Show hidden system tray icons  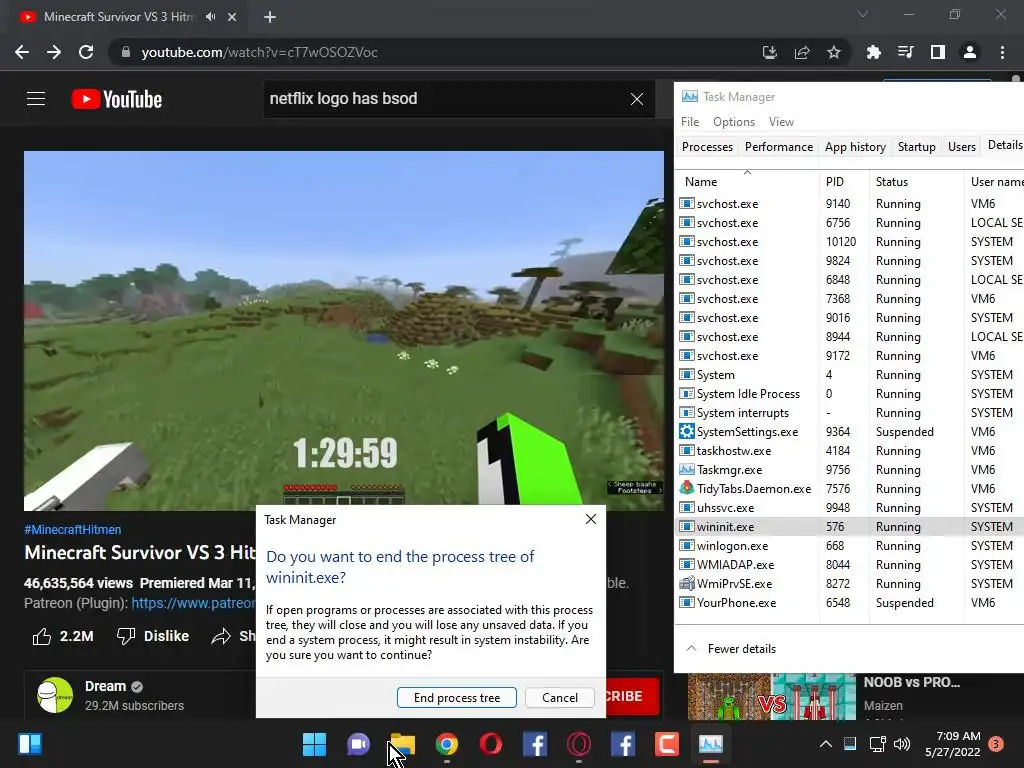[825, 744]
